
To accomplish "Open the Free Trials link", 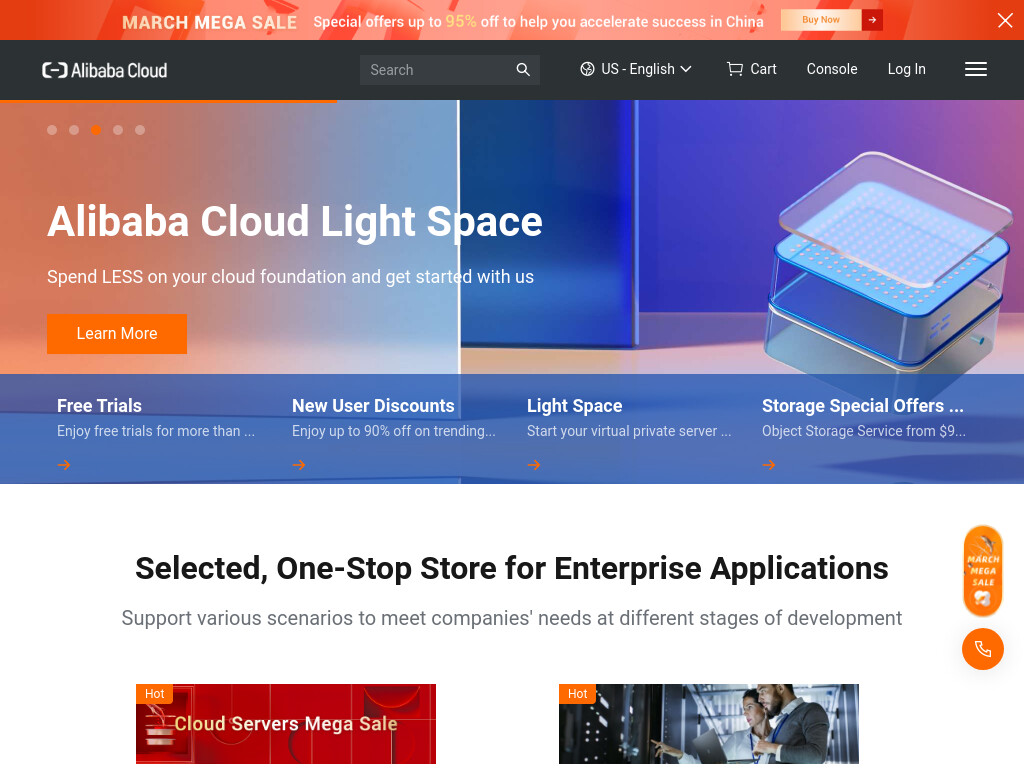I will [99, 406].
